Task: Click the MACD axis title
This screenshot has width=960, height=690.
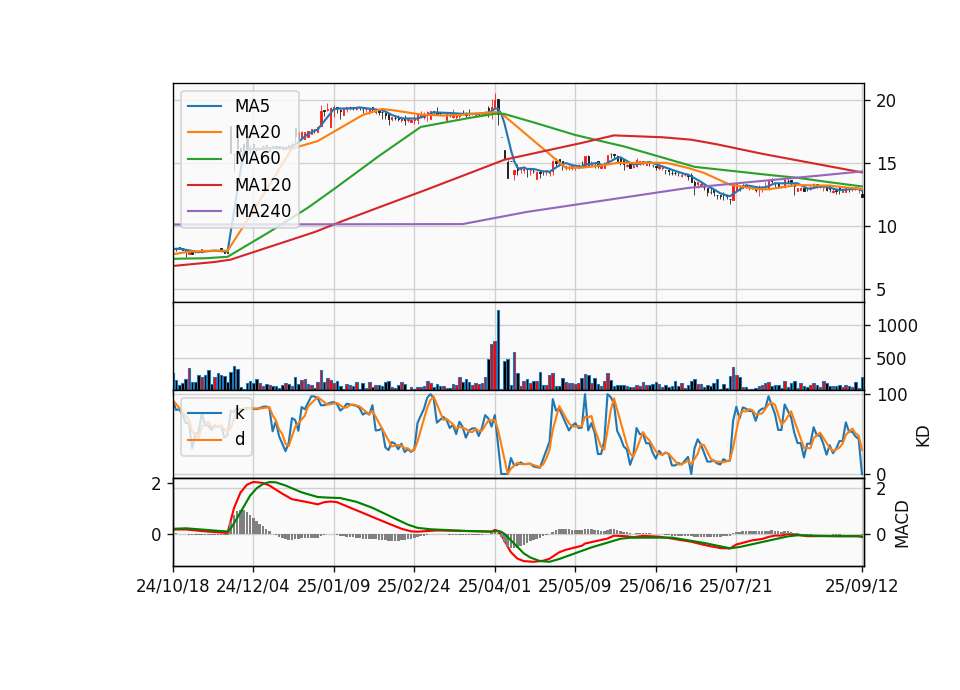Action: pyautogui.click(x=902, y=524)
